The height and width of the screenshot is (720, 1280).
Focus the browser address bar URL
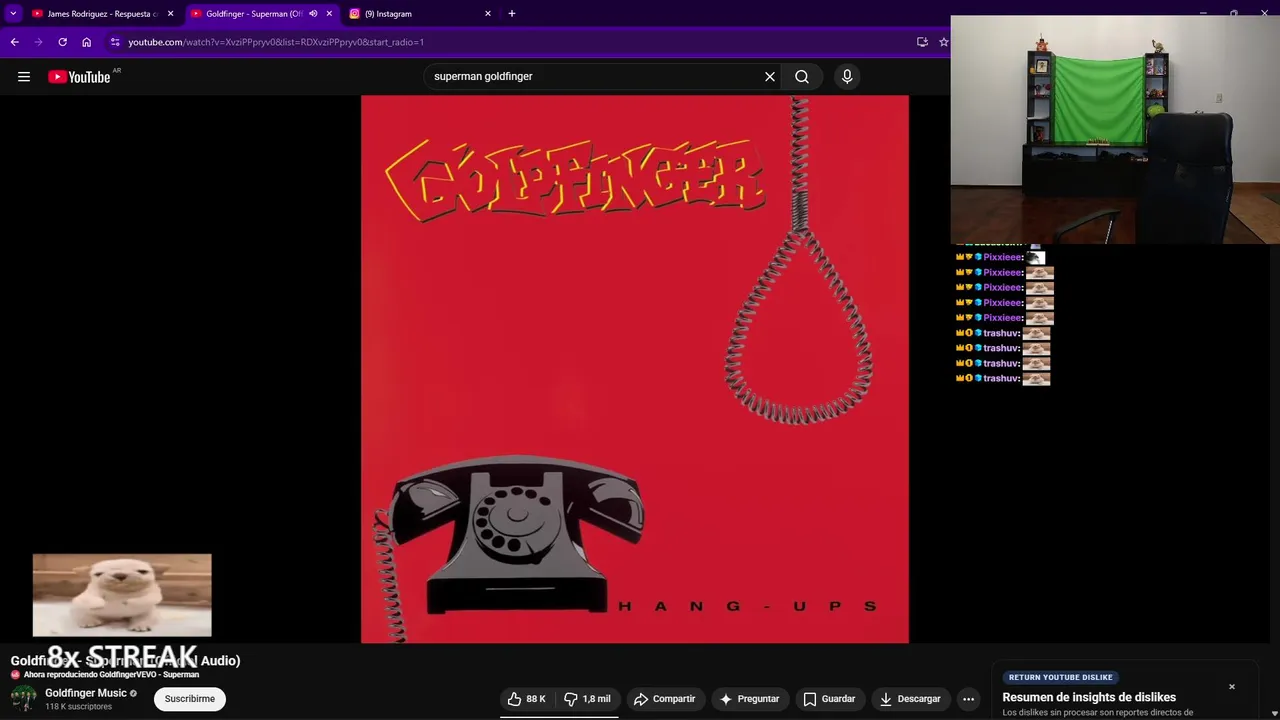point(276,42)
